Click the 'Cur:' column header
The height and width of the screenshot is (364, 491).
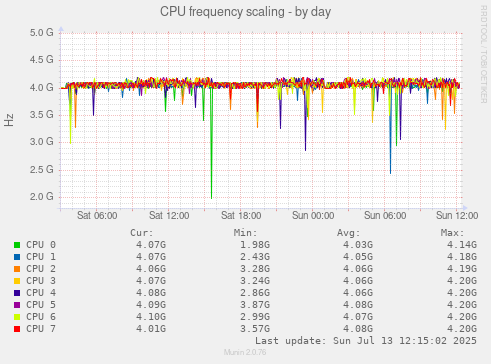click(142, 233)
